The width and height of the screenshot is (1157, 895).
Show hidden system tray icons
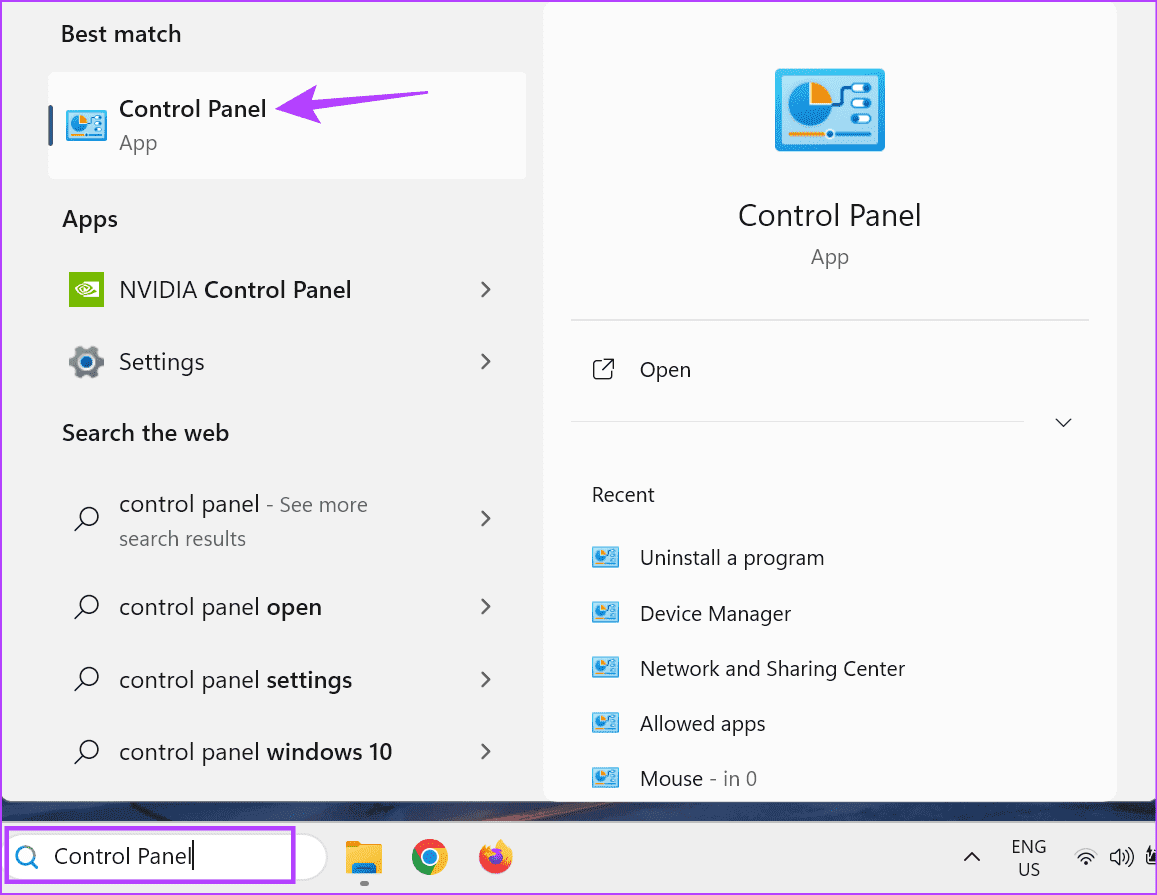(x=972, y=857)
